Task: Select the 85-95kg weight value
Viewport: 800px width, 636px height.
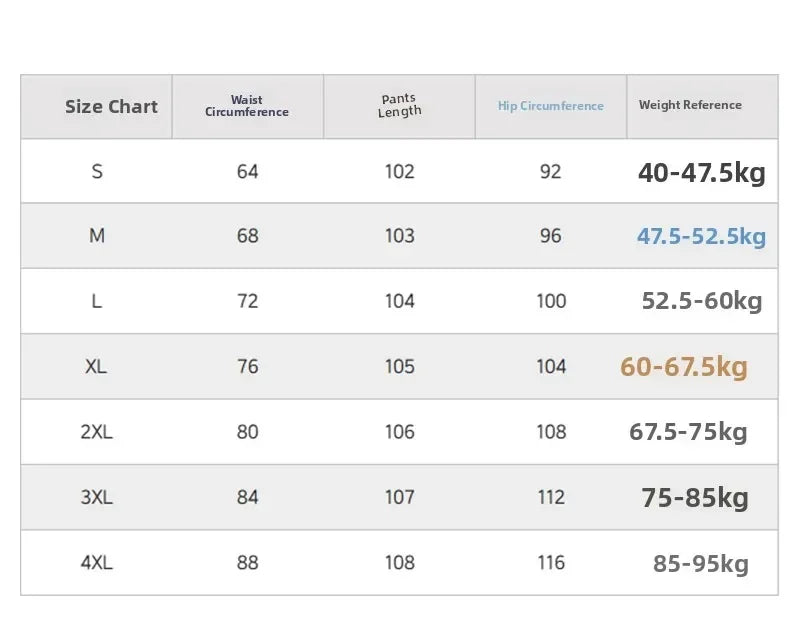Action: pyautogui.click(x=701, y=564)
